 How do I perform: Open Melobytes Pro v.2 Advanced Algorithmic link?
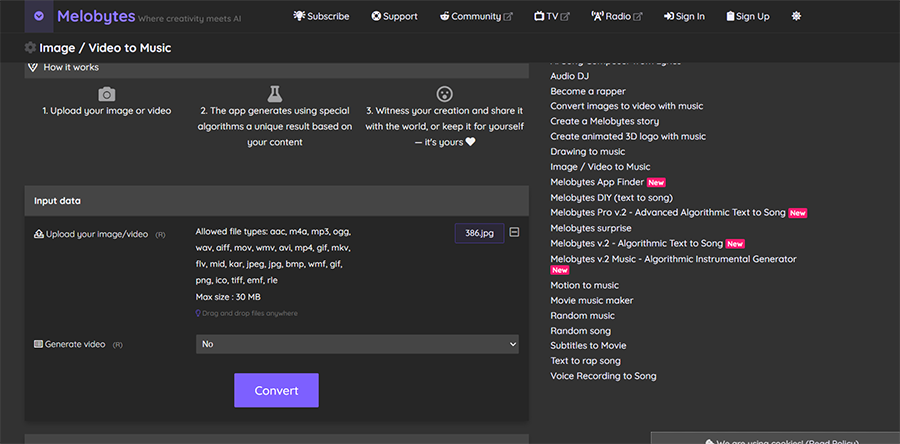tap(668, 213)
